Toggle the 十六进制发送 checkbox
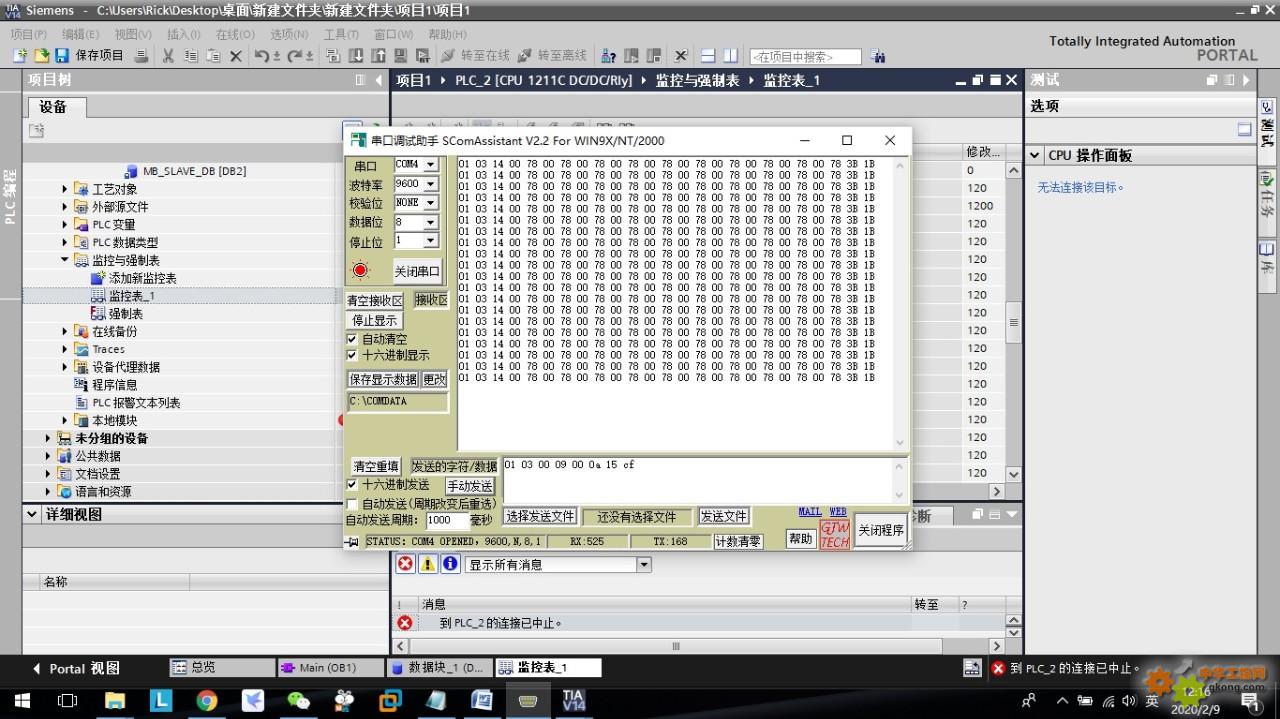 pyautogui.click(x=352, y=484)
